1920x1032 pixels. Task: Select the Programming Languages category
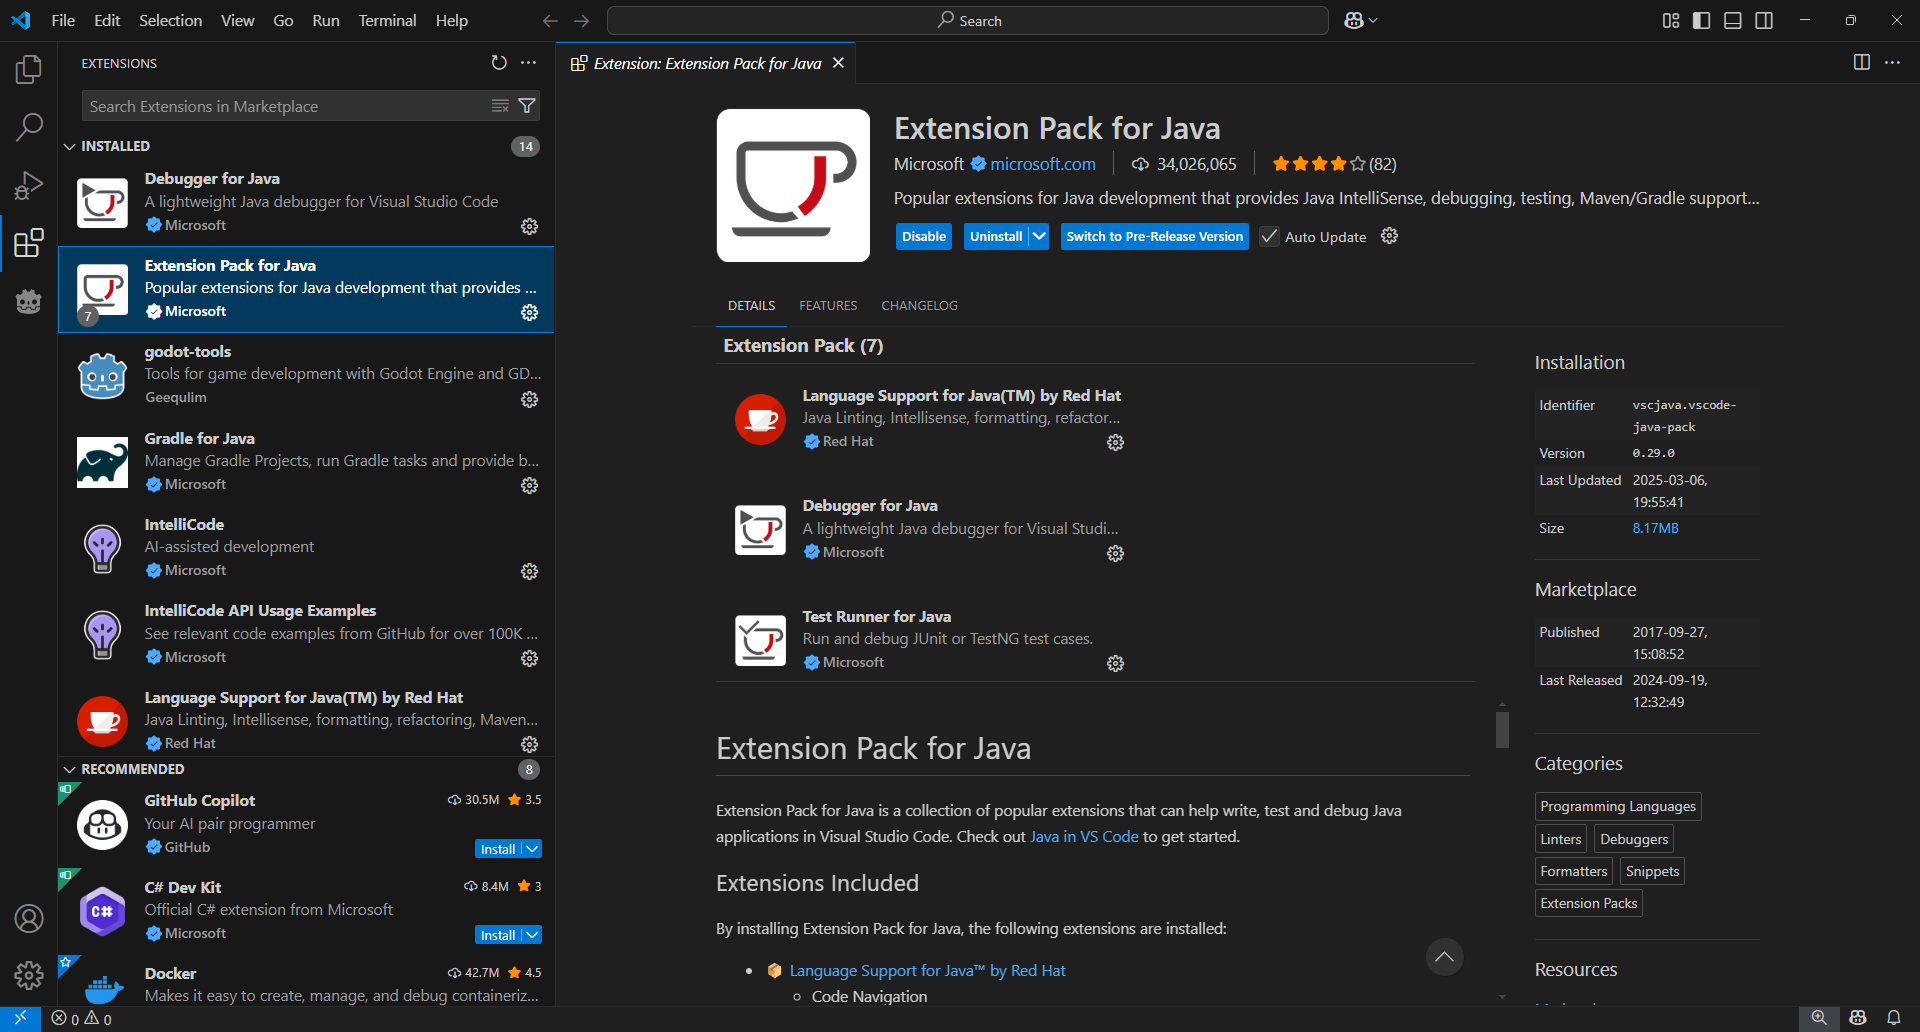pyautogui.click(x=1618, y=806)
